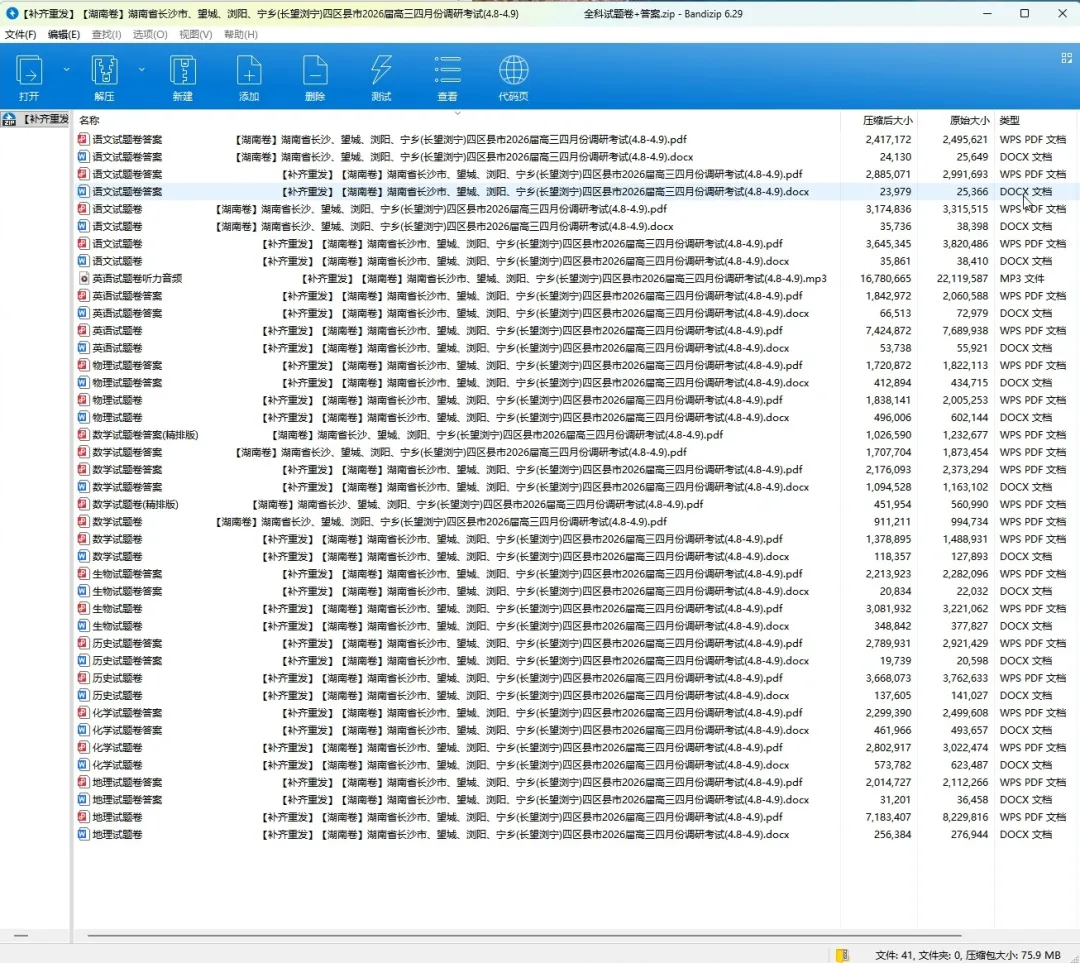Sort by the 名称 column header
1080x963 pixels.
[89, 120]
